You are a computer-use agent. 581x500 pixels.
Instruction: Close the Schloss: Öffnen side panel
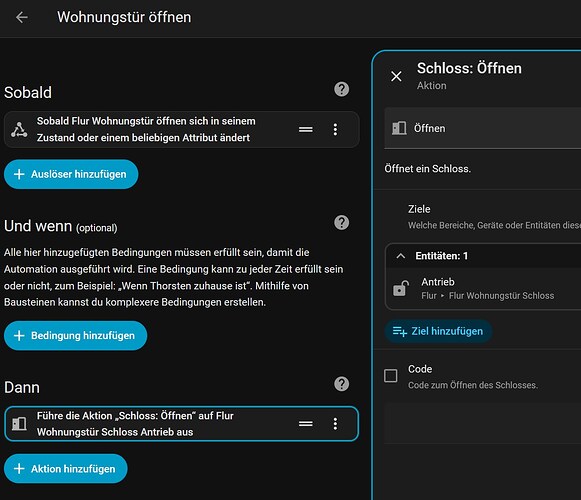point(396,76)
